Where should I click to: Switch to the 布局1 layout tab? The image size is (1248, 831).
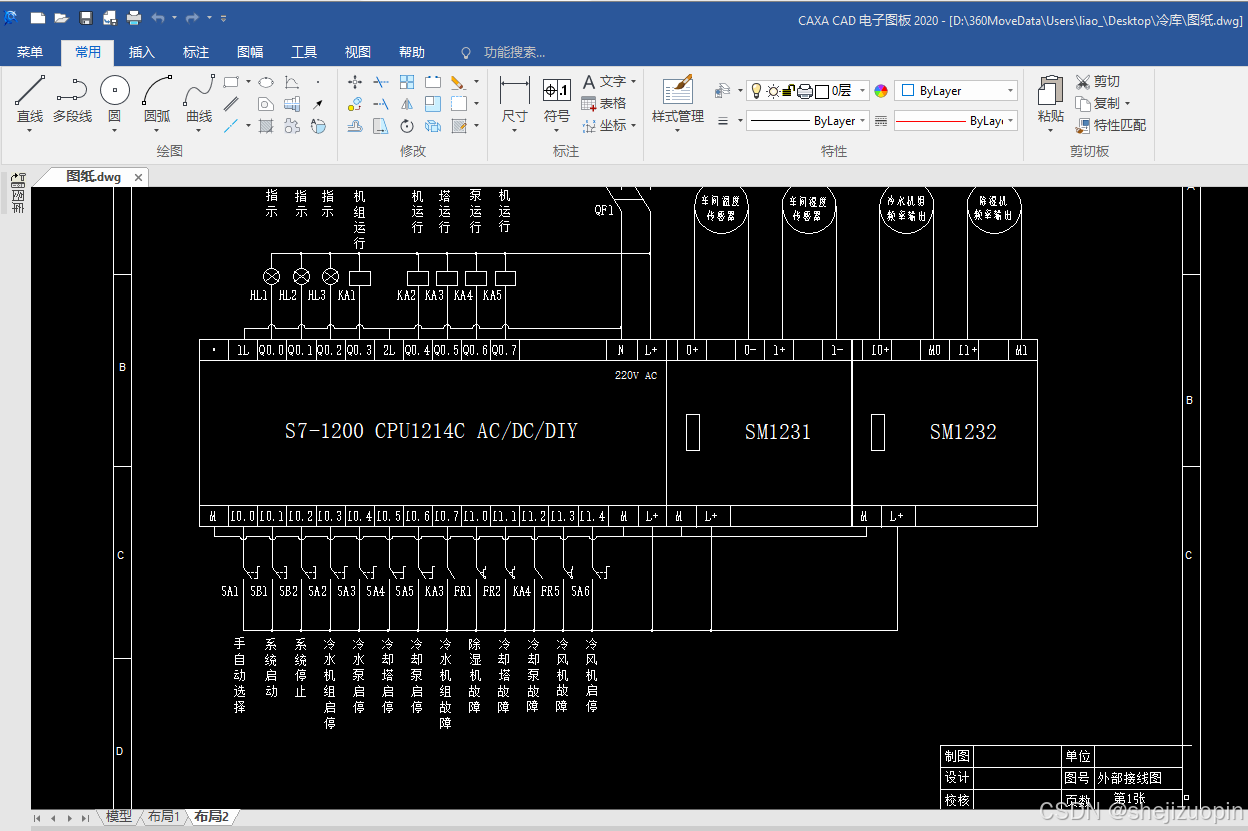tap(164, 817)
